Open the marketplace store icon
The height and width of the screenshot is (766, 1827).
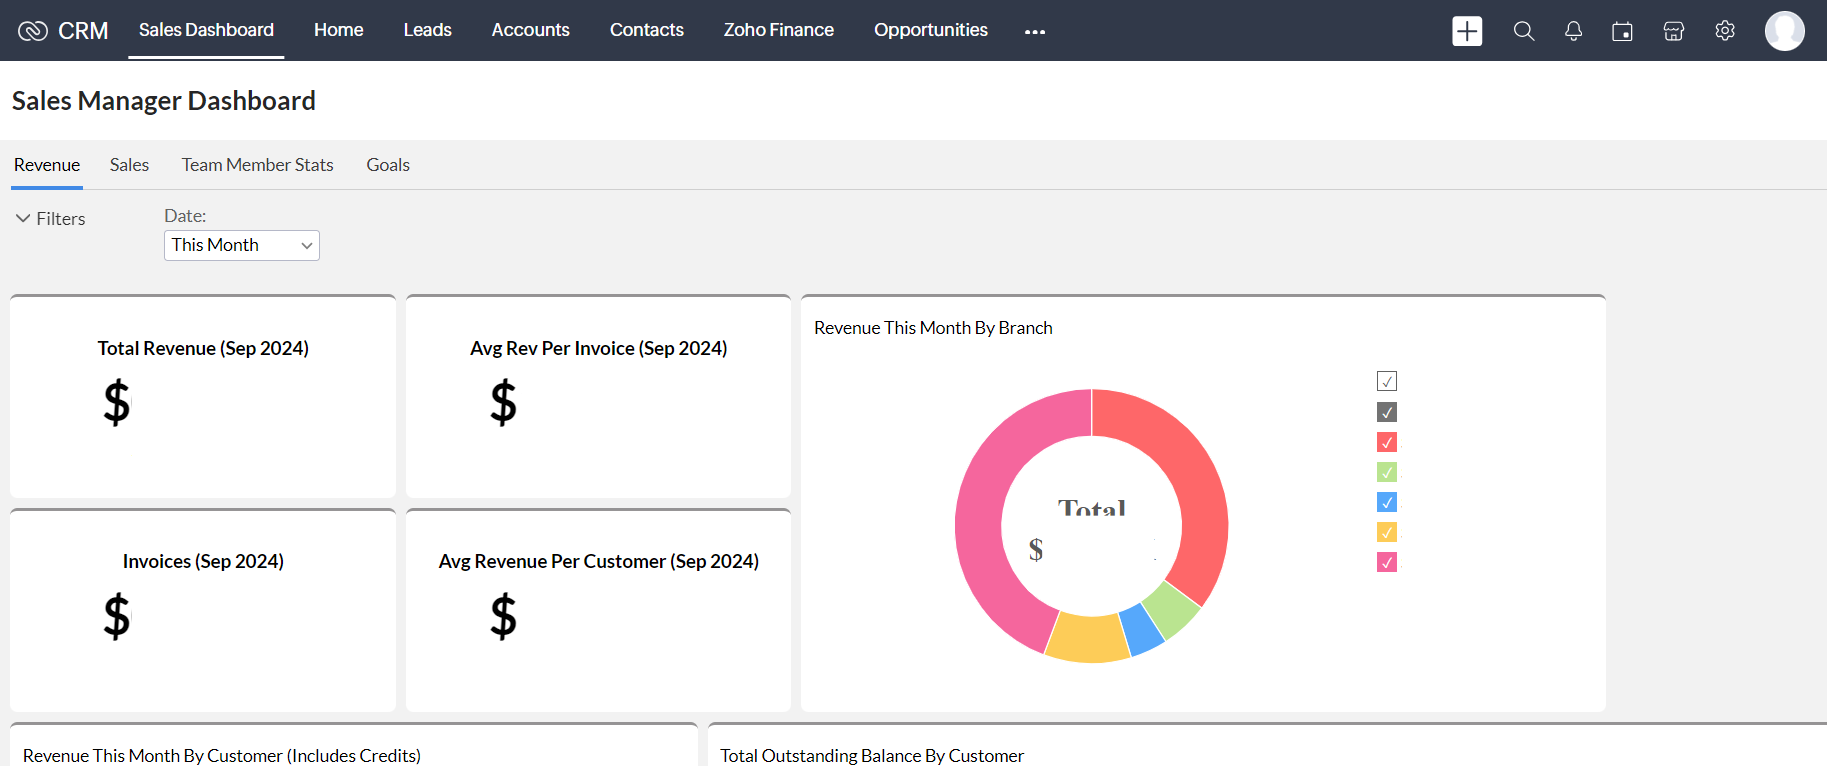(x=1673, y=31)
